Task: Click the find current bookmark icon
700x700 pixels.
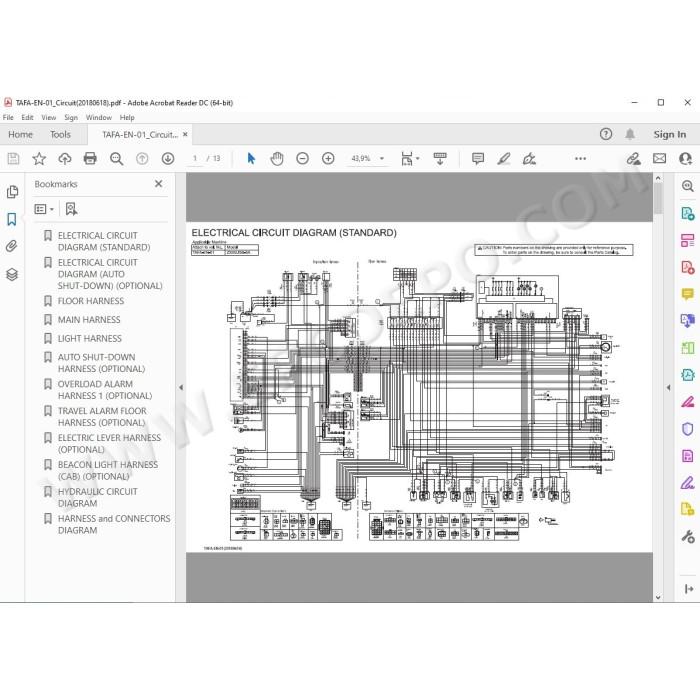Action: point(71,208)
